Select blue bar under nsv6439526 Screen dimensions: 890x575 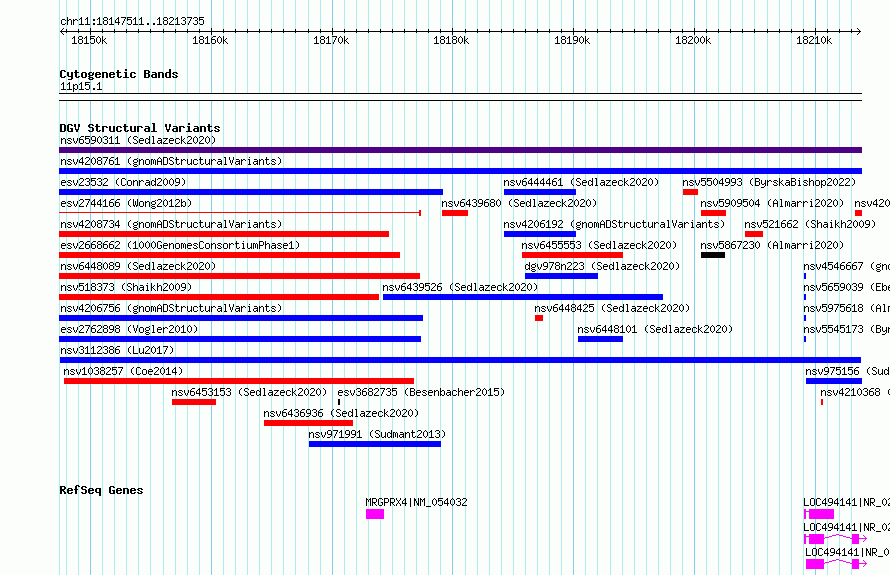point(523,297)
